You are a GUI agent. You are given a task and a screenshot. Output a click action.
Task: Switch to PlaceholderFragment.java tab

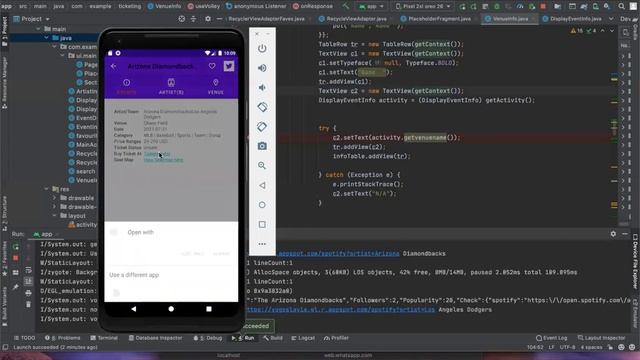[439, 19]
